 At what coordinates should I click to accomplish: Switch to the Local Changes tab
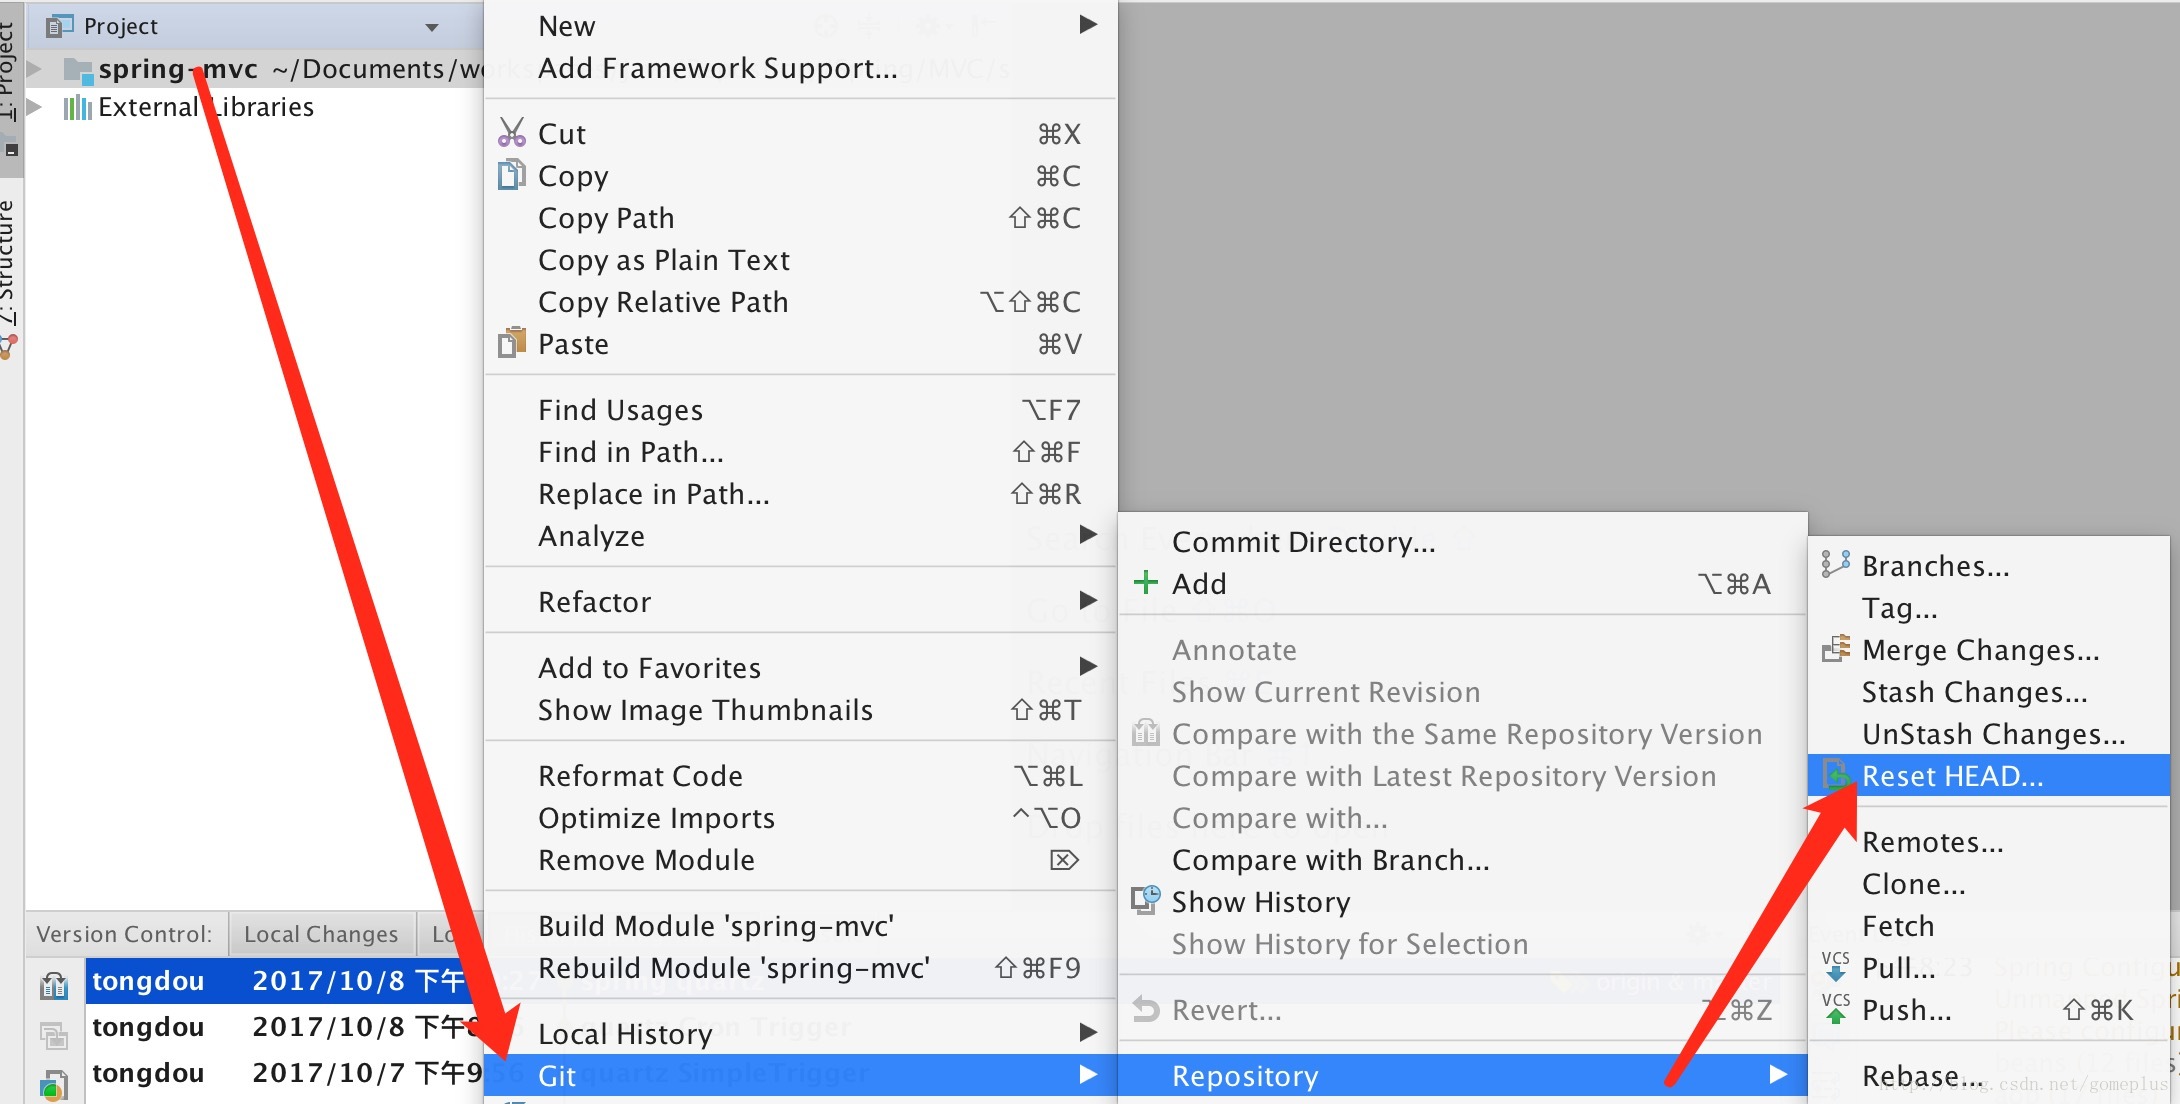(x=320, y=934)
